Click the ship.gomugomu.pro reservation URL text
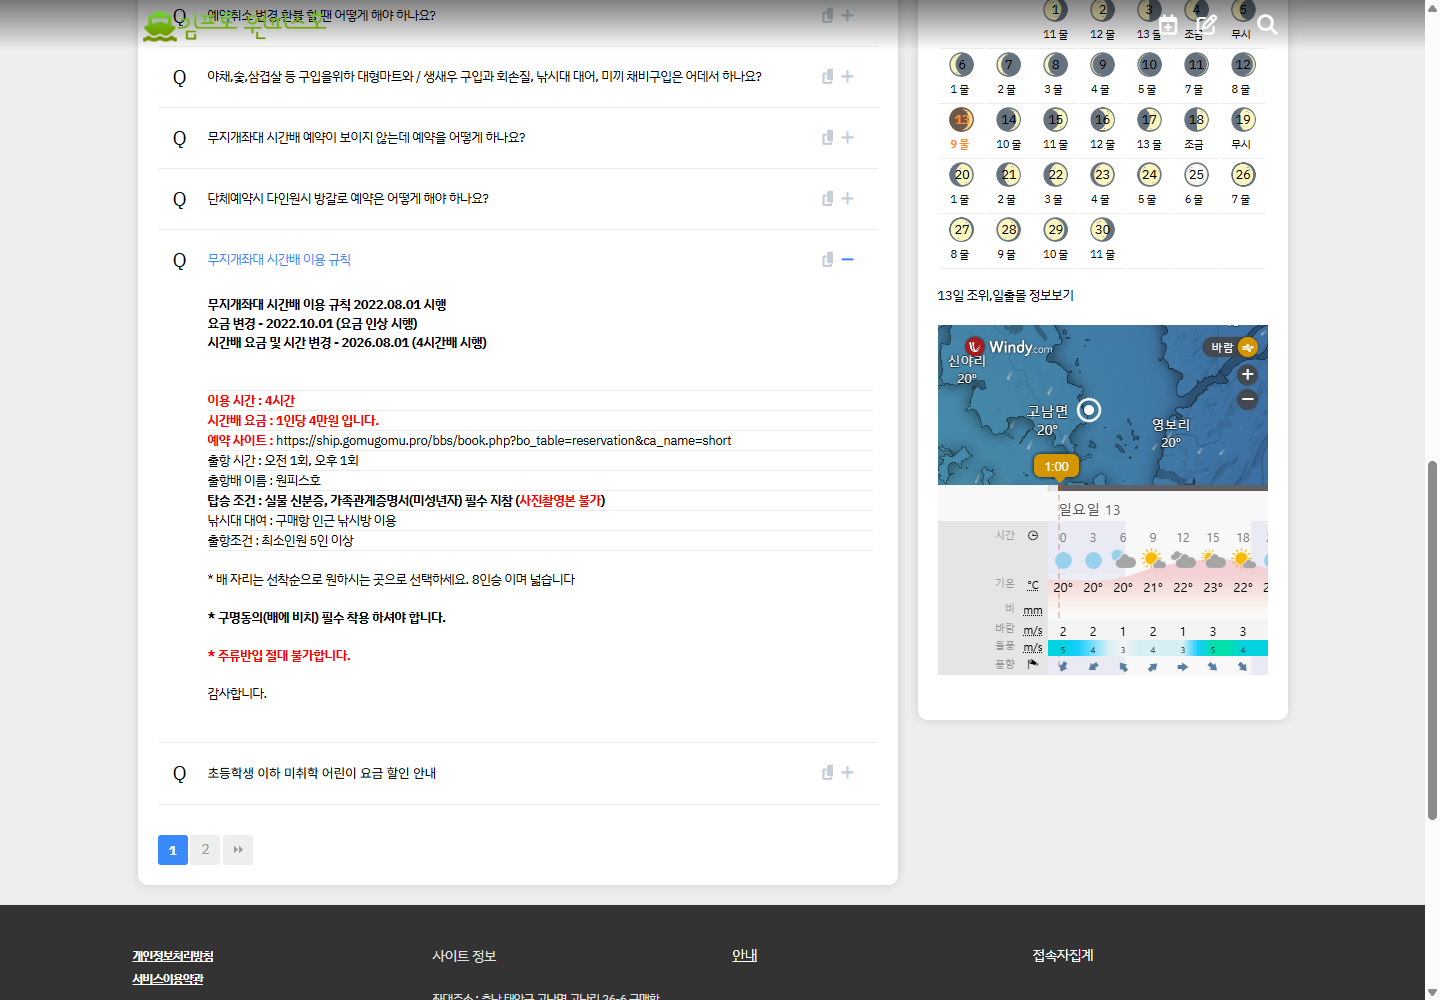 [x=503, y=441]
